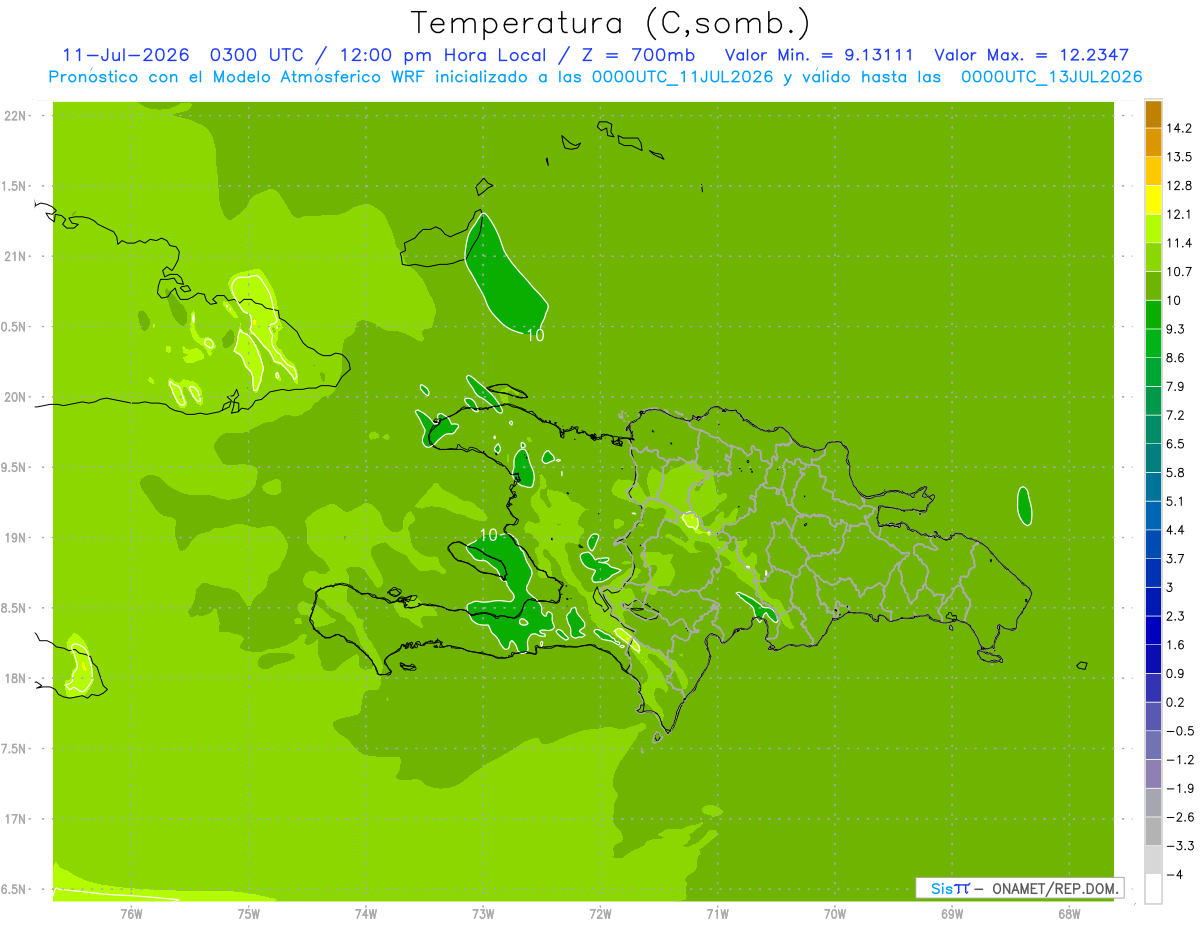Click the '13.5' colorbar value
Viewport: 1200px width, 927px height.
click(x=1179, y=157)
